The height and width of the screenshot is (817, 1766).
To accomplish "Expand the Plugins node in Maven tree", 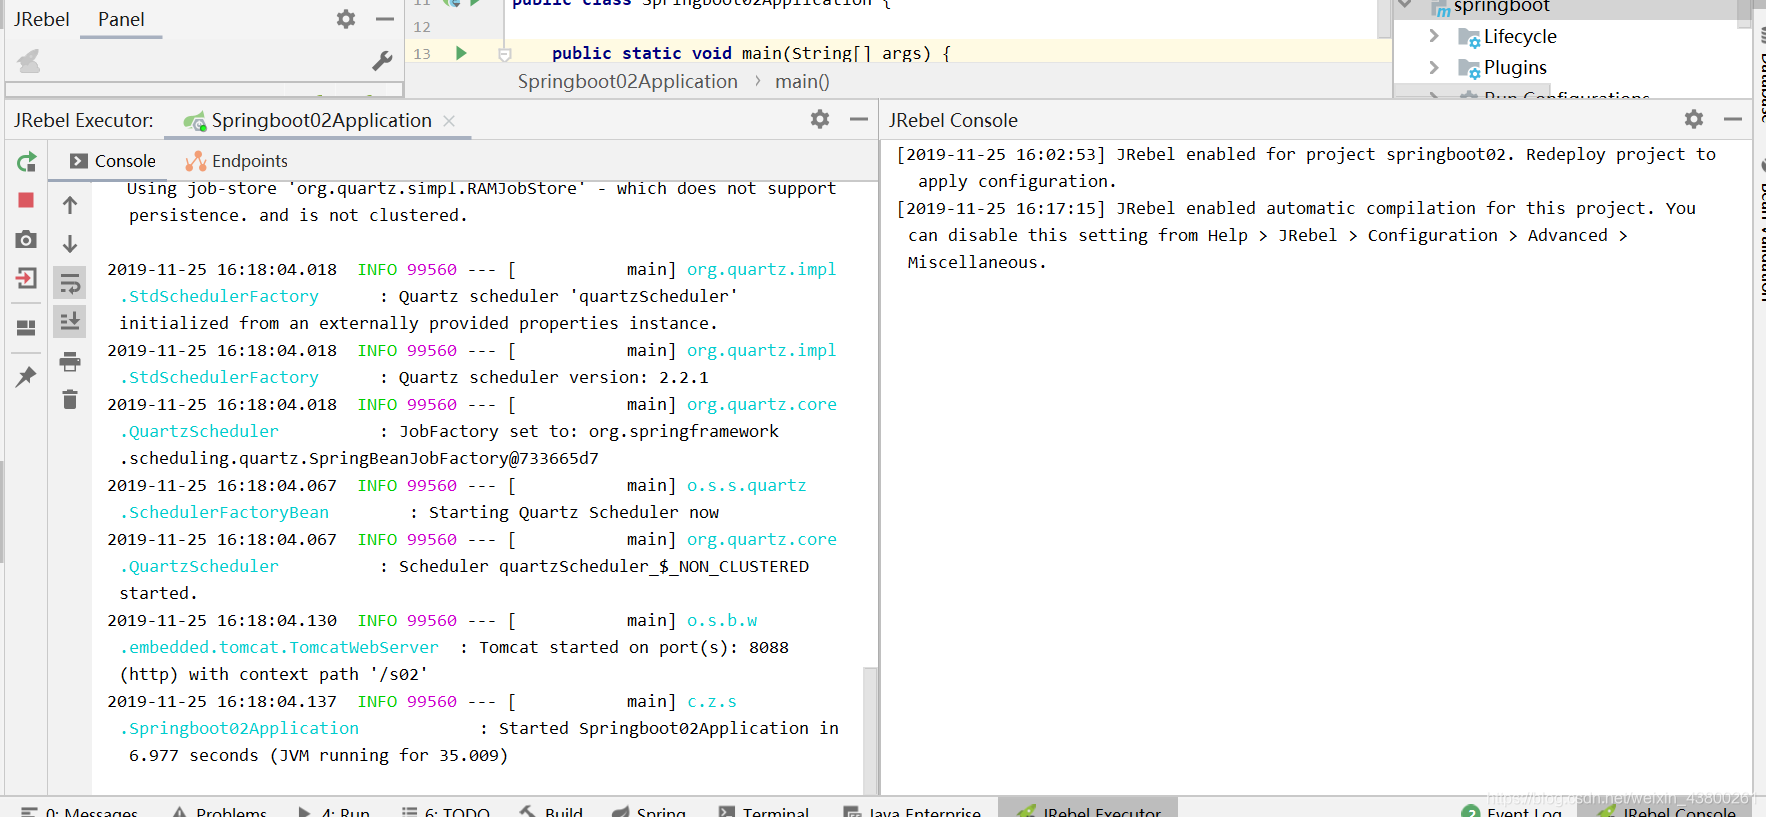I will click(1434, 67).
